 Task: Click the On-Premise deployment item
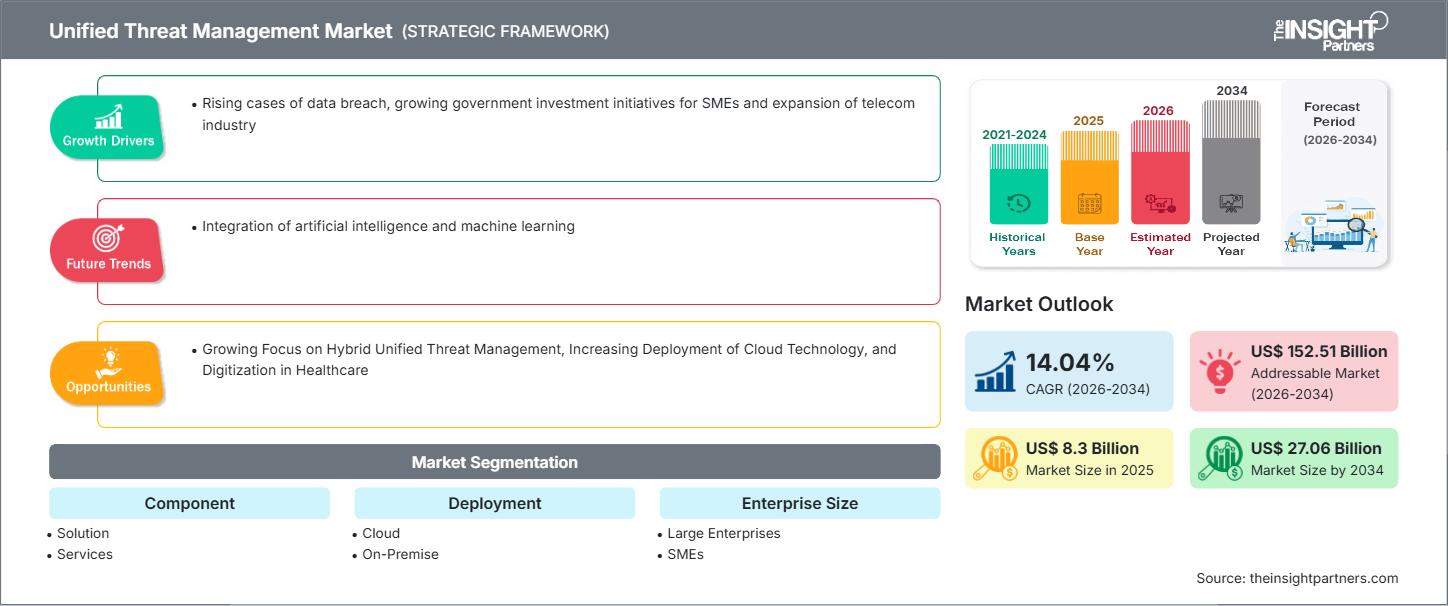coord(400,554)
